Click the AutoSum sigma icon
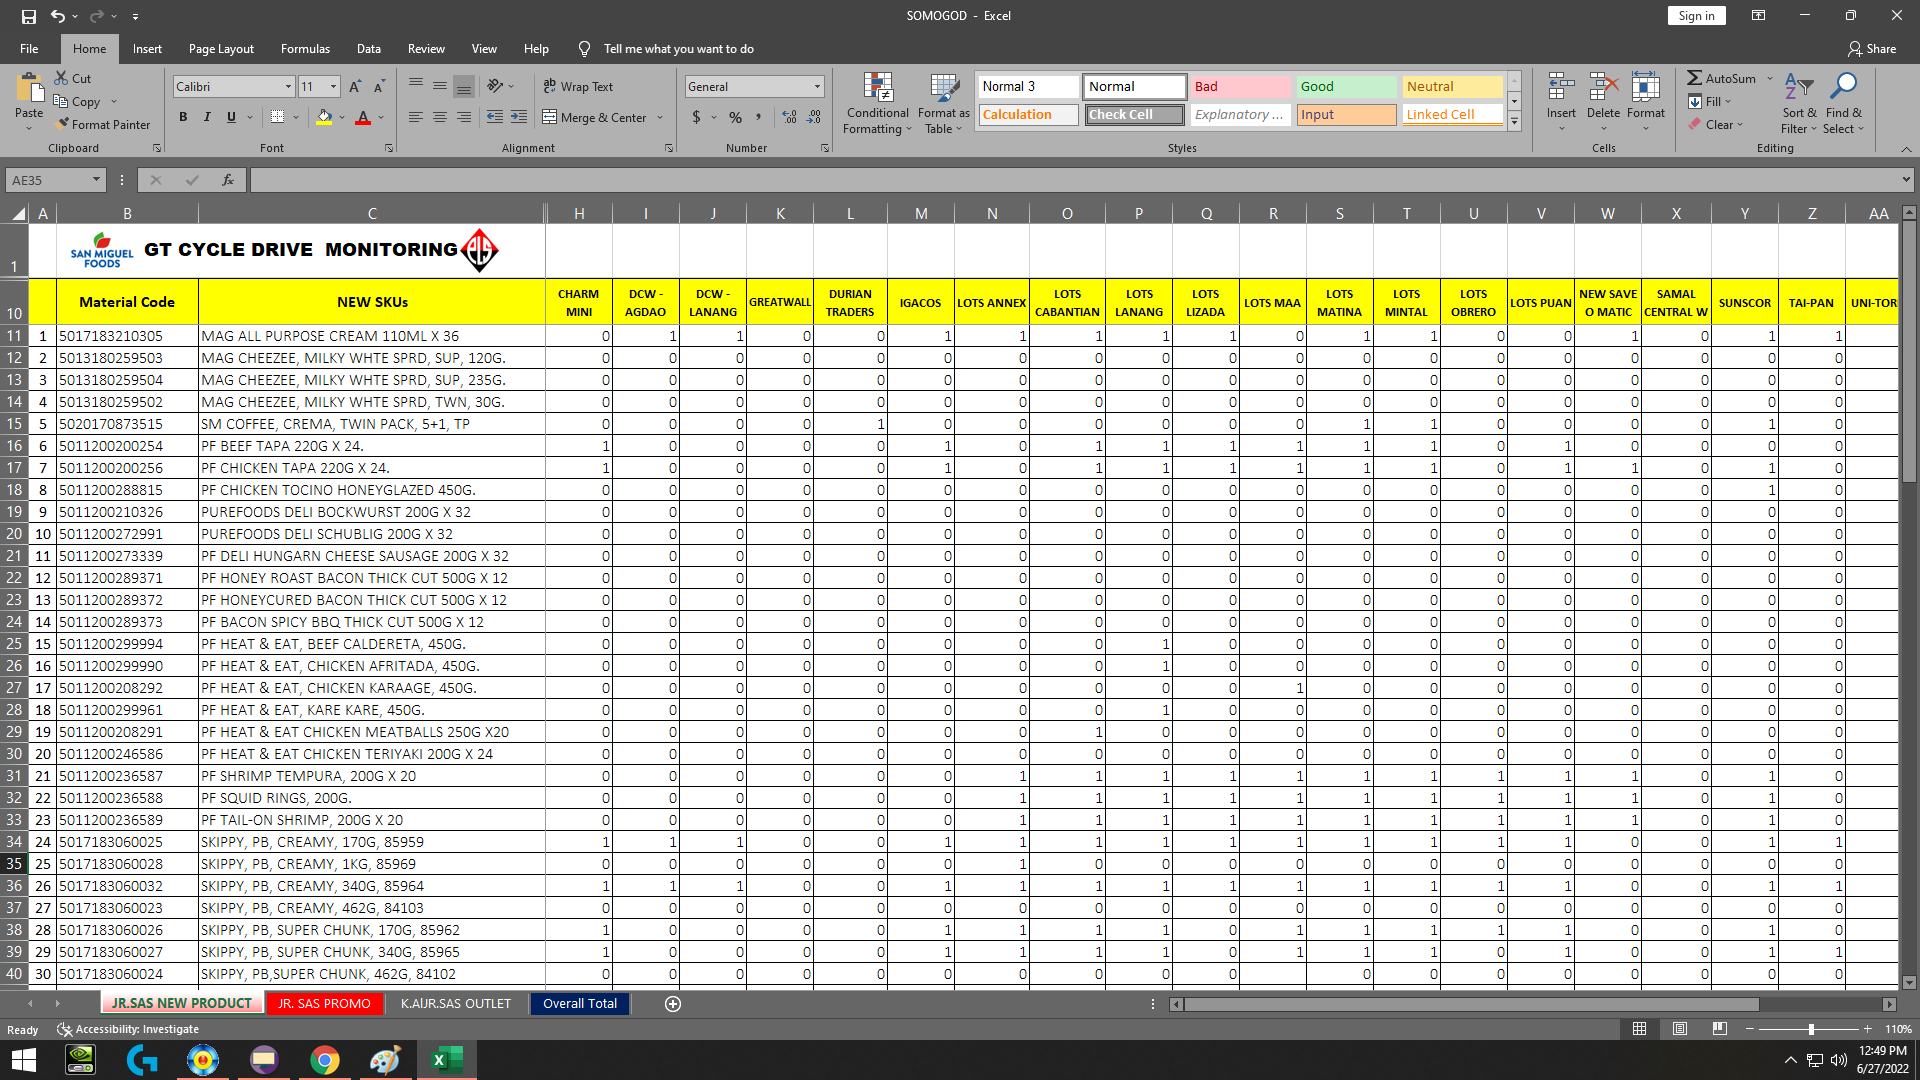This screenshot has width=1920, height=1080. point(1694,78)
